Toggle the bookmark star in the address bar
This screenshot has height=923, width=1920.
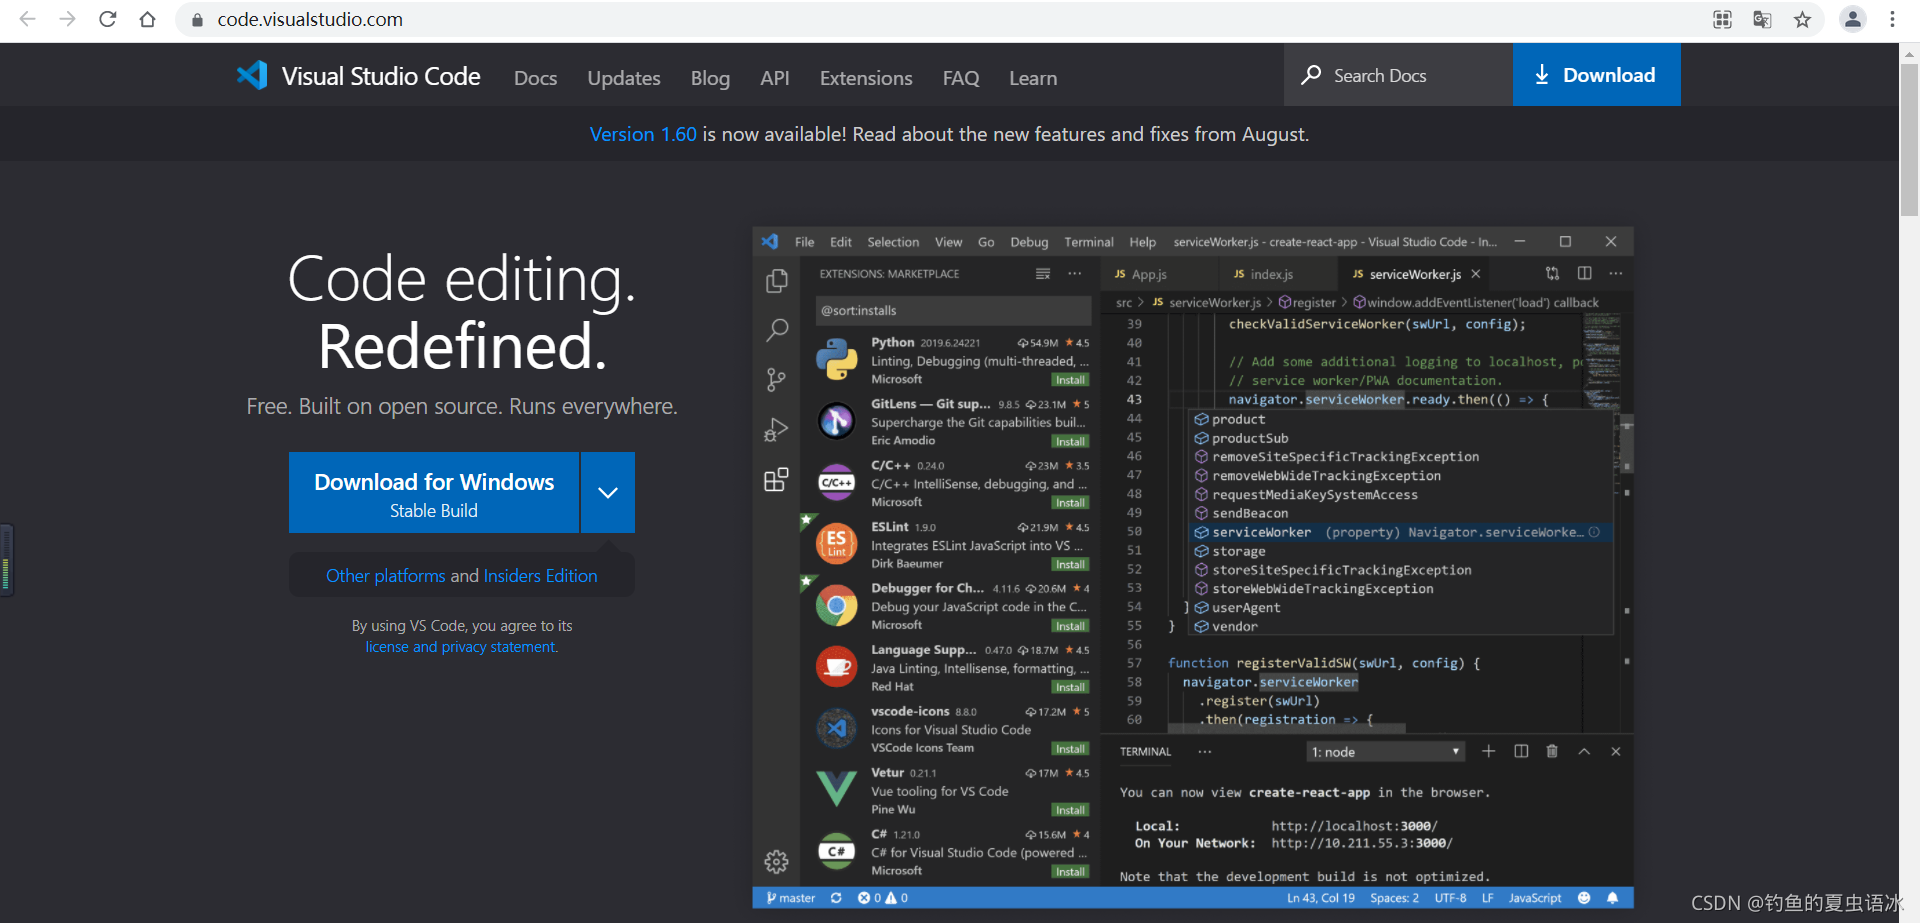[x=1802, y=19]
